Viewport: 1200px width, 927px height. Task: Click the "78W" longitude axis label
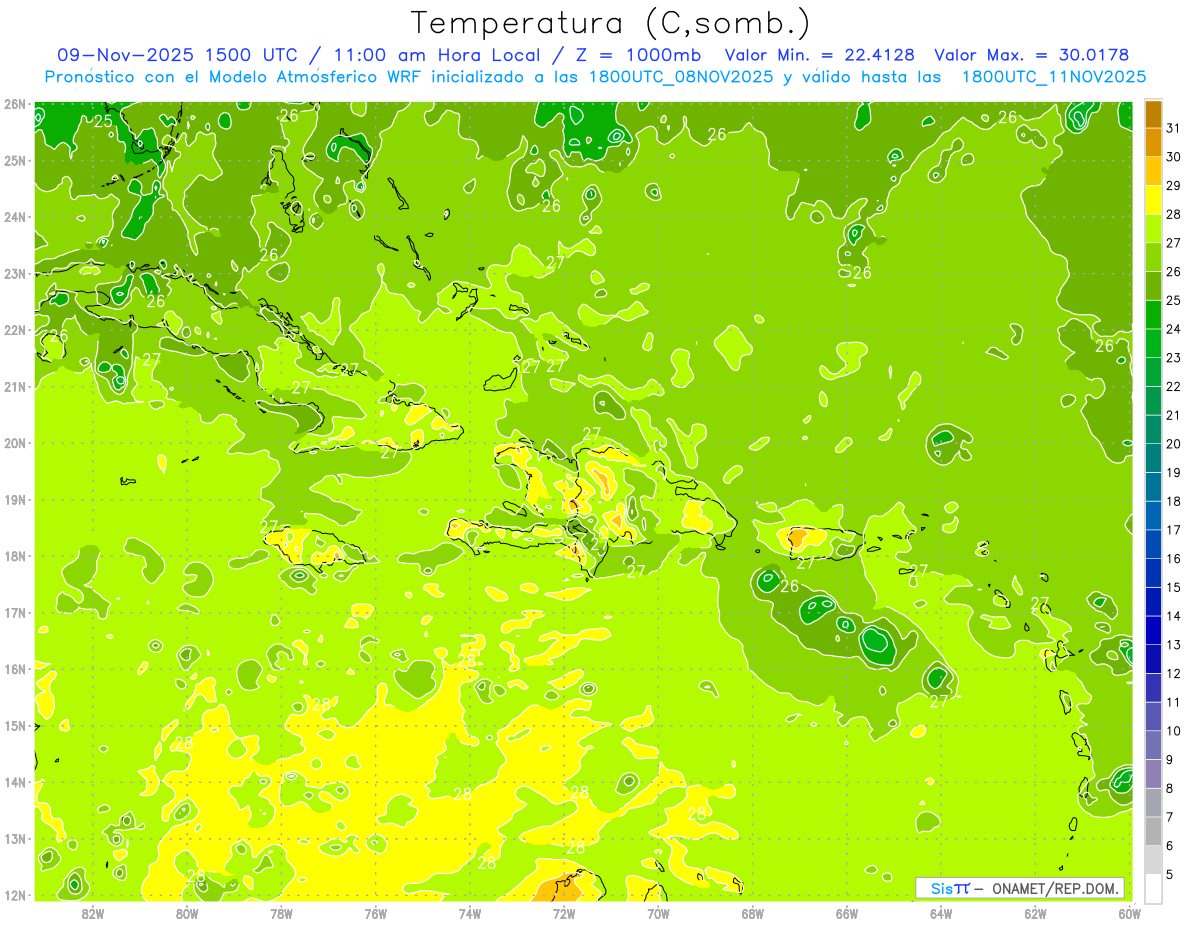[282, 913]
